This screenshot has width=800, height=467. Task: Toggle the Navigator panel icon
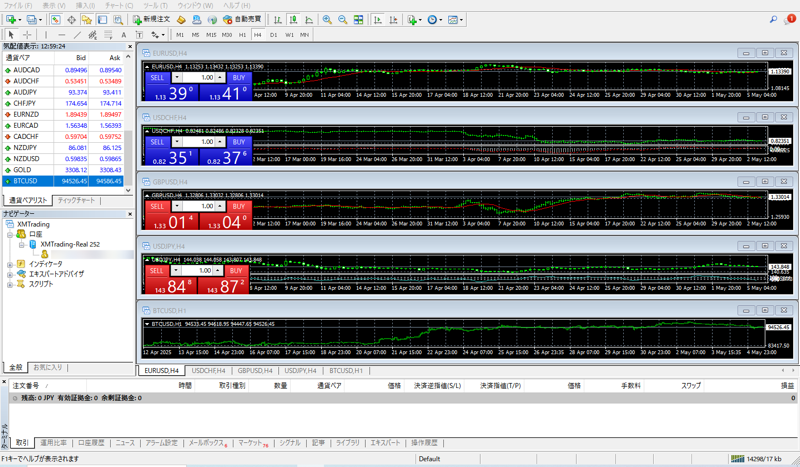click(x=87, y=19)
